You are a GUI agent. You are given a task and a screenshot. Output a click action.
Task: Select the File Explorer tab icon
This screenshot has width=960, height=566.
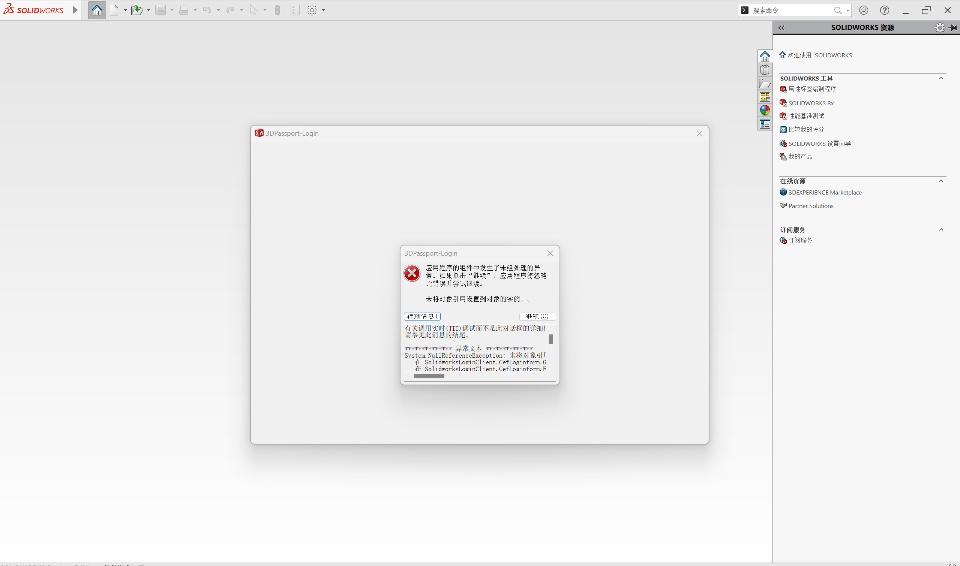click(765, 83)
